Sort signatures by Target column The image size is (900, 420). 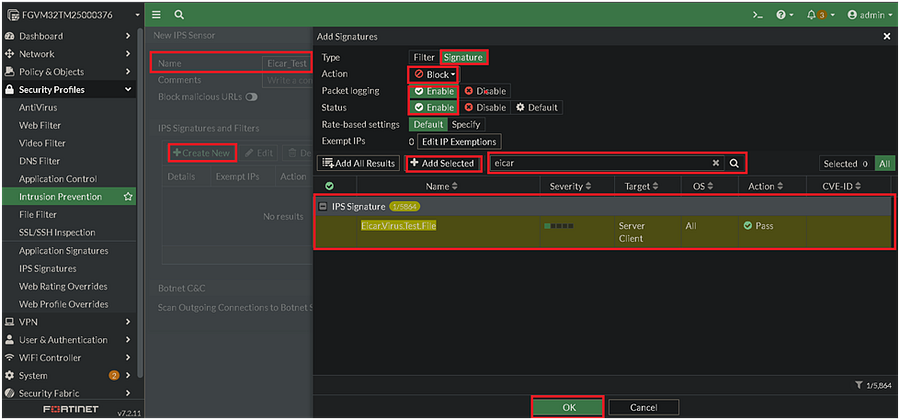[641, 186]
